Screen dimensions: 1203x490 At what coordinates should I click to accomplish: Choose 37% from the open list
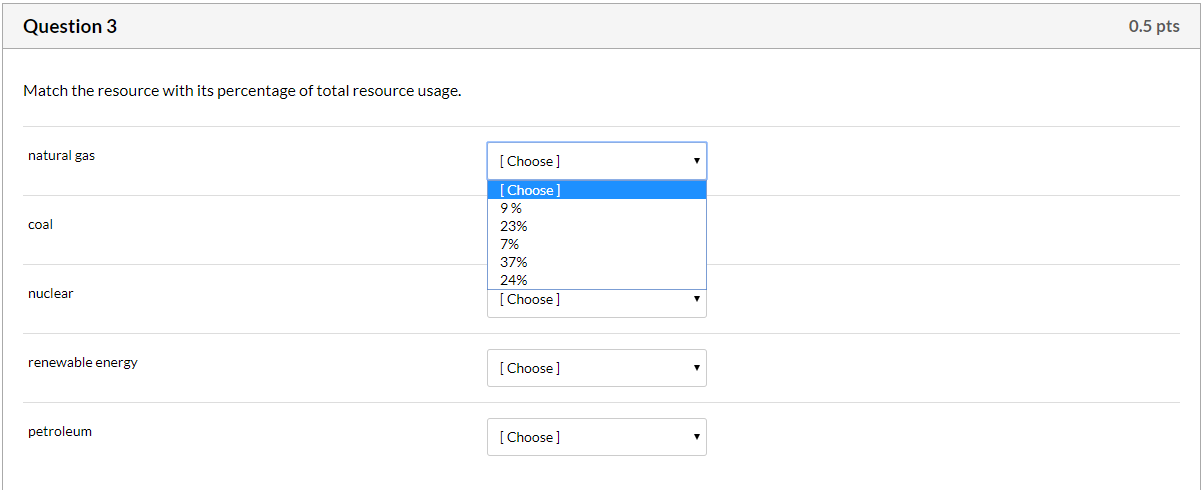point(597,262)
